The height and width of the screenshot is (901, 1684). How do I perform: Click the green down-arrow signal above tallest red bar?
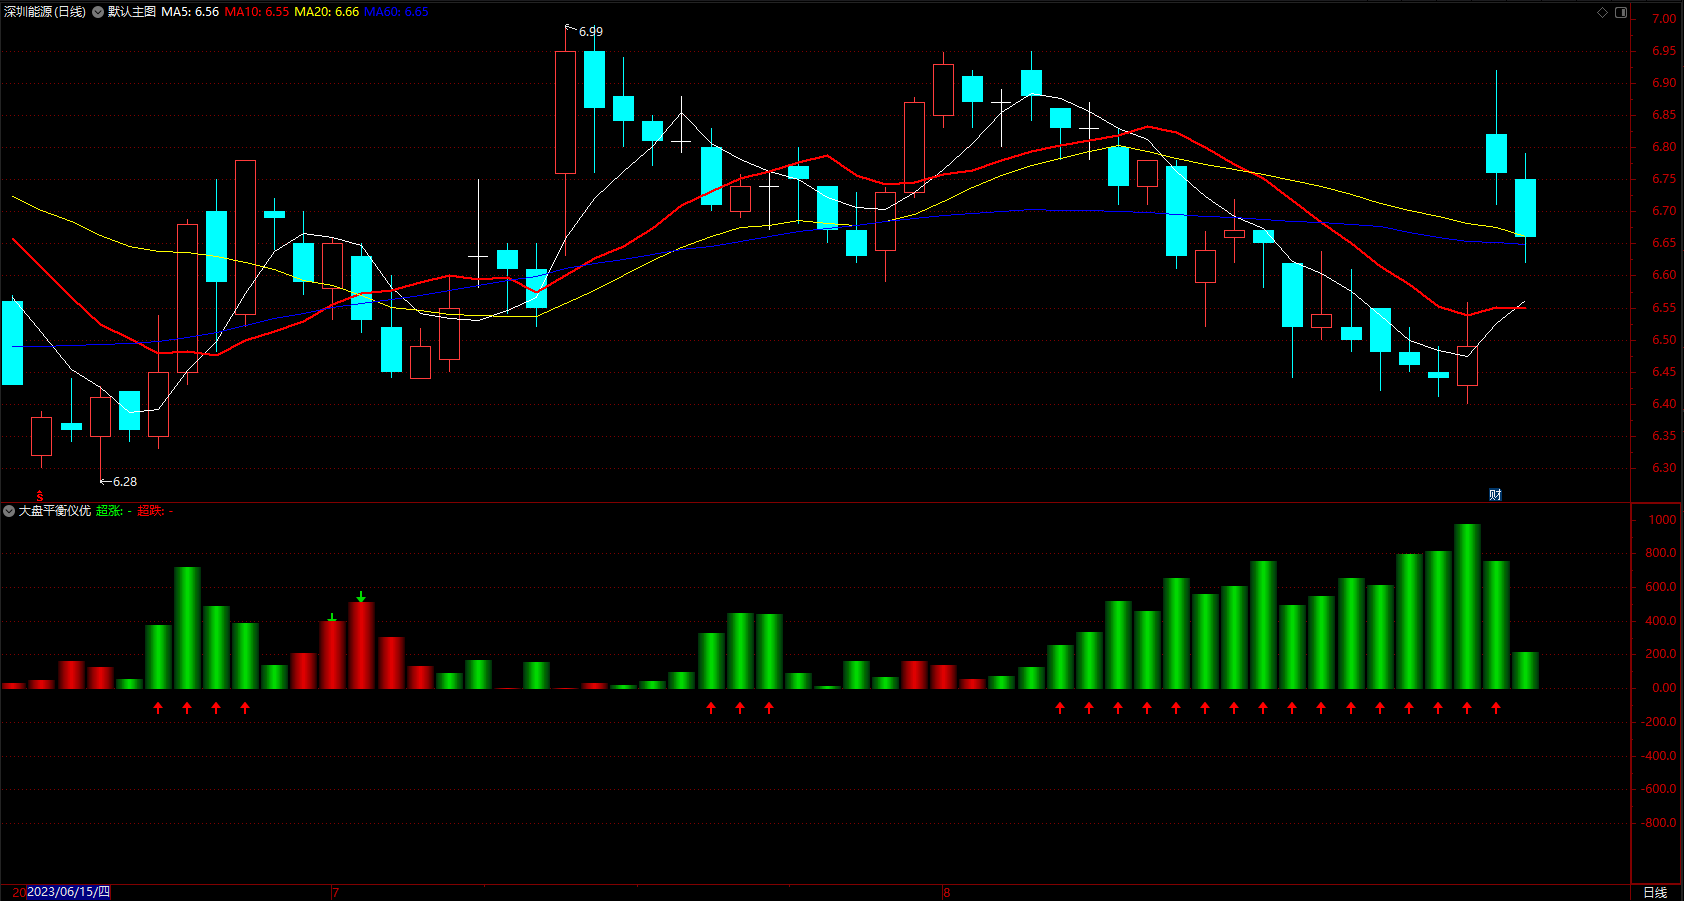tap(361, 597)
